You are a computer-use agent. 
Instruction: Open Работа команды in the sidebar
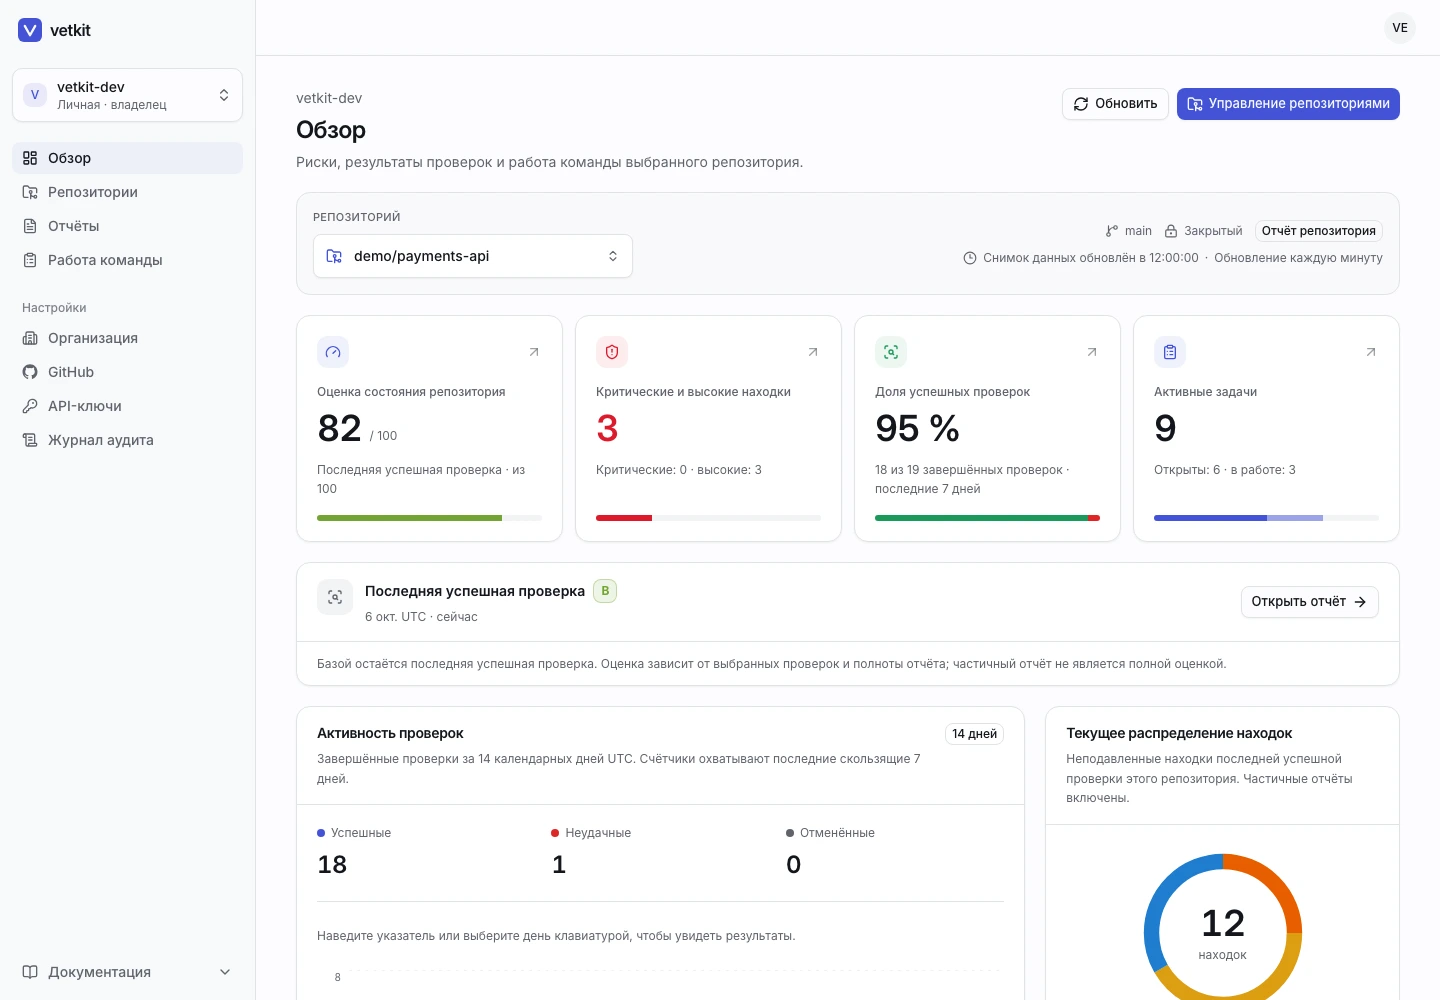127,260
